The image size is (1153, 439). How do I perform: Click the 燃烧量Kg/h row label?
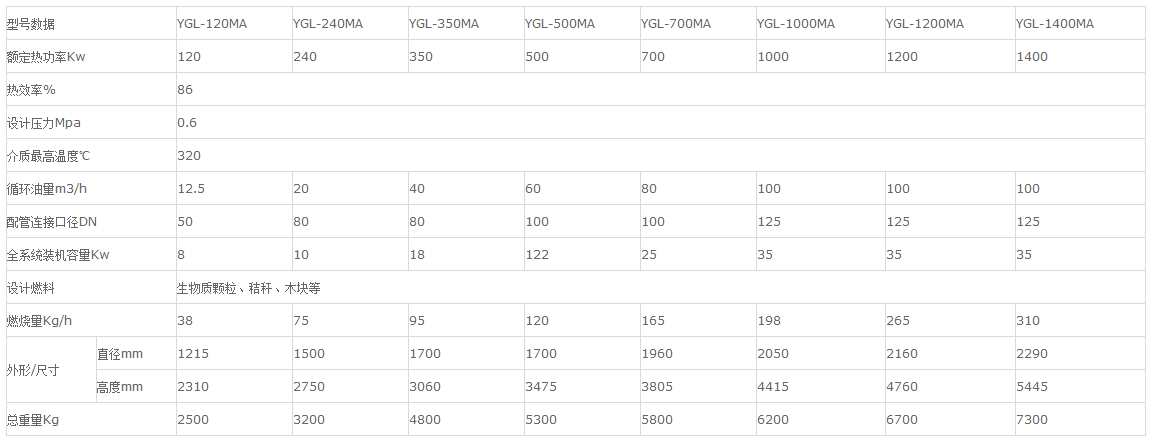click(x=42, y=321)
